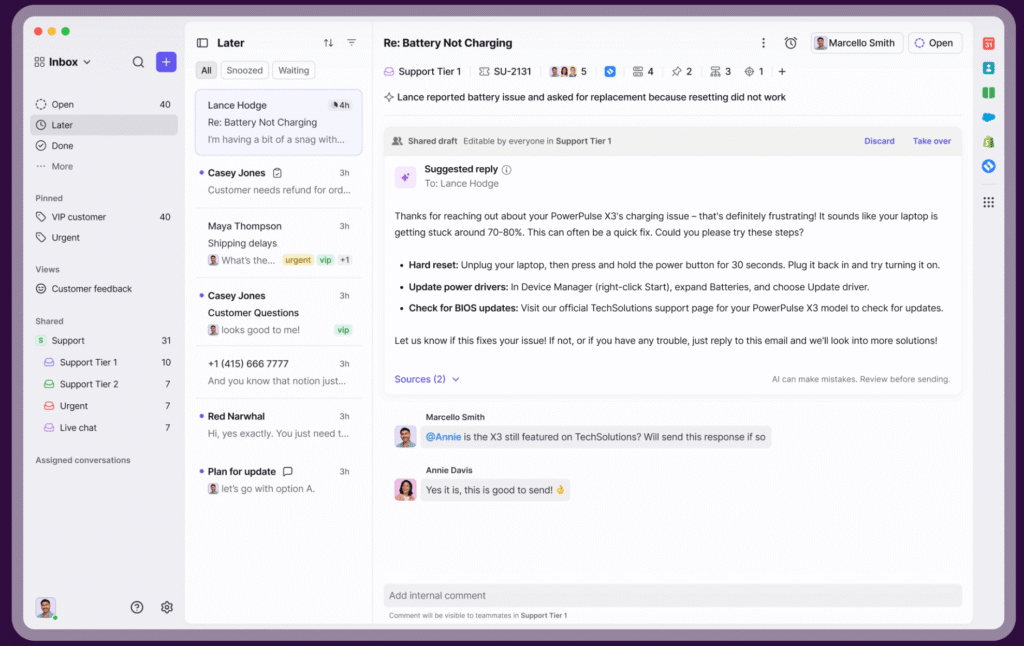Select the Waiting filter tab
The width and height of the screenshot is (1024, 646).
(x=293, y=70)
